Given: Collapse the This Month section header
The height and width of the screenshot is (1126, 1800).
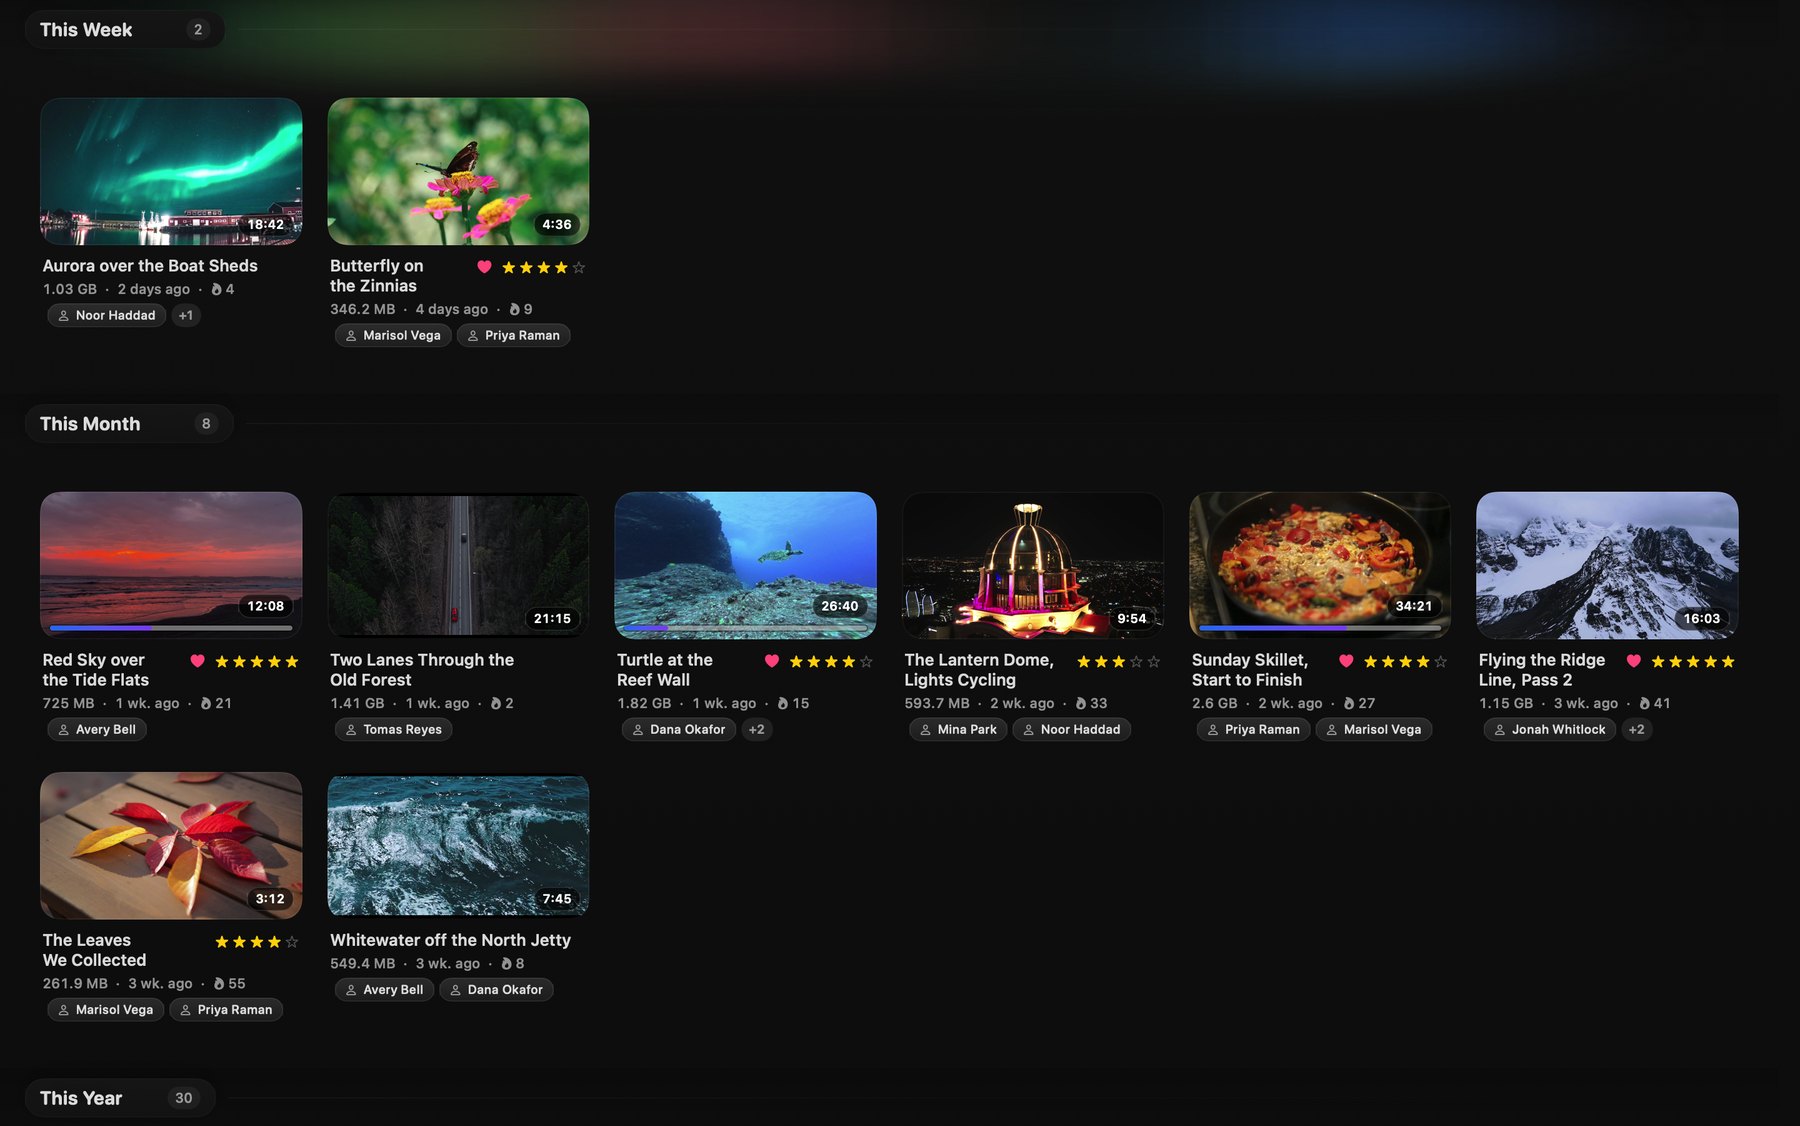Looking at the screenshot, I should pyautogui.click(x=129, y=424).
